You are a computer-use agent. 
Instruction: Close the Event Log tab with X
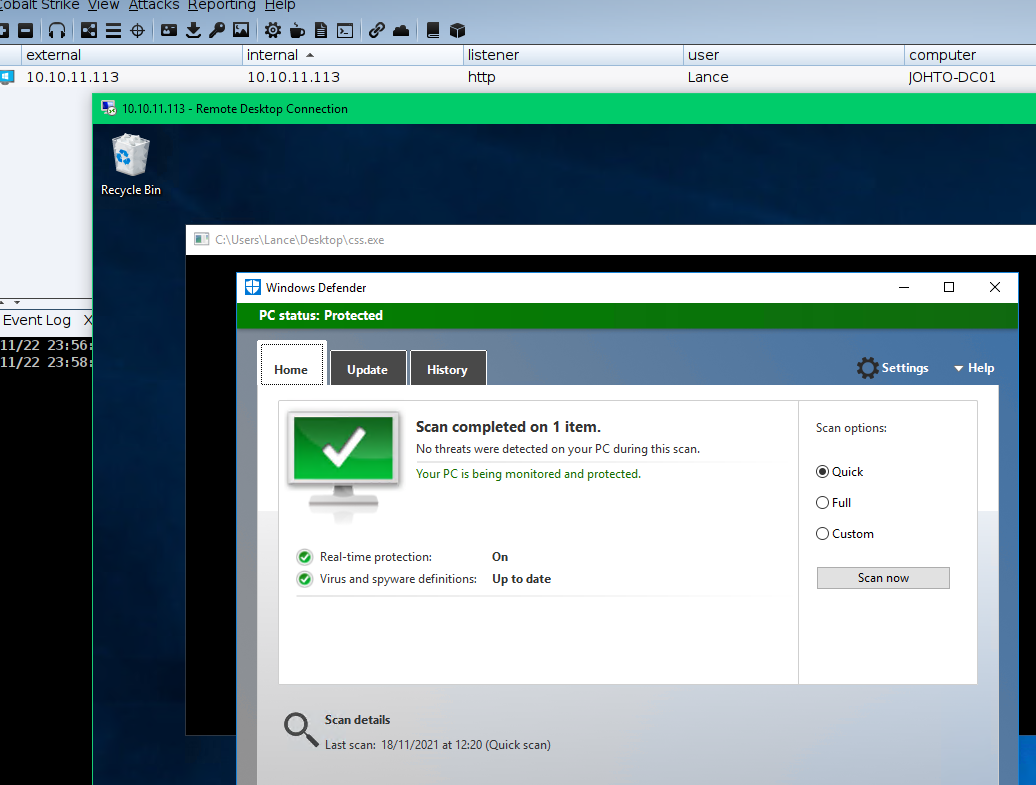click(88, 320)
